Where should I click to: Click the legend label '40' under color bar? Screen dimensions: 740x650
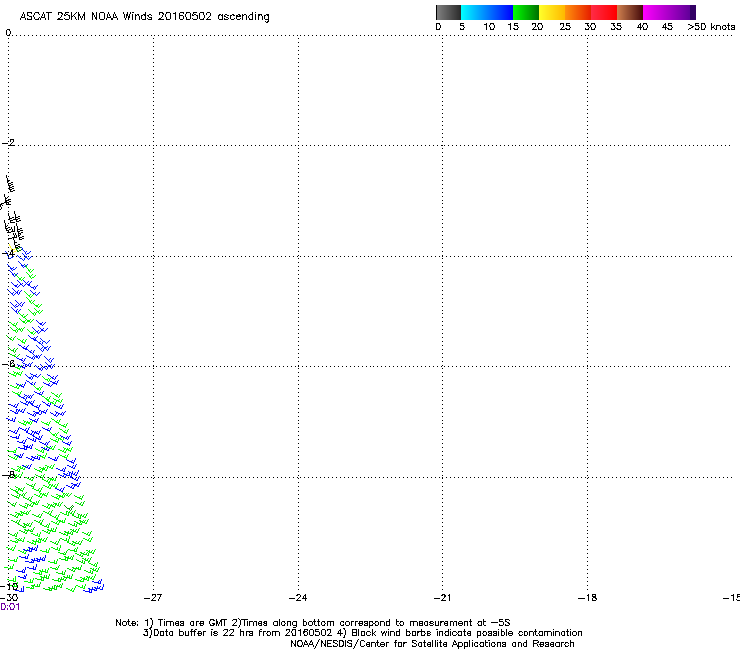pos(642,27)
